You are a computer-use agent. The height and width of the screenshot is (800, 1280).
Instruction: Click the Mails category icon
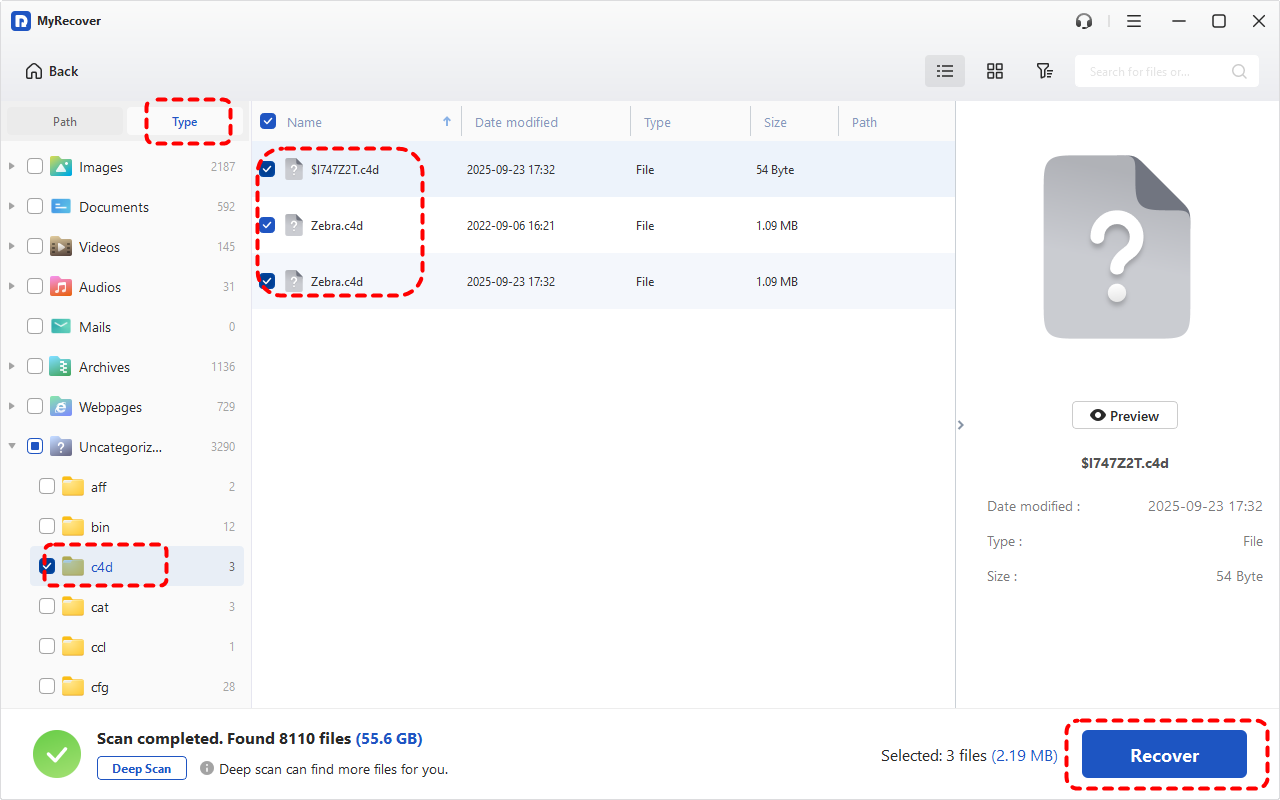[x=61, y=327]
